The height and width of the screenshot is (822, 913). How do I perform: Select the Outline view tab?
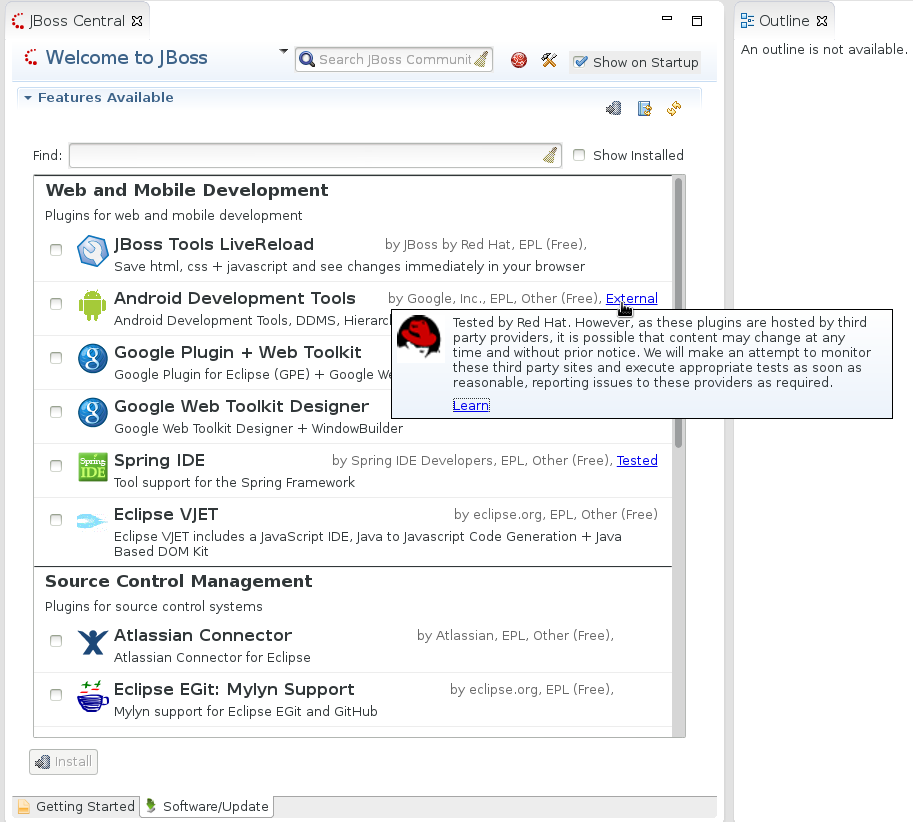[x=784, y=21]
